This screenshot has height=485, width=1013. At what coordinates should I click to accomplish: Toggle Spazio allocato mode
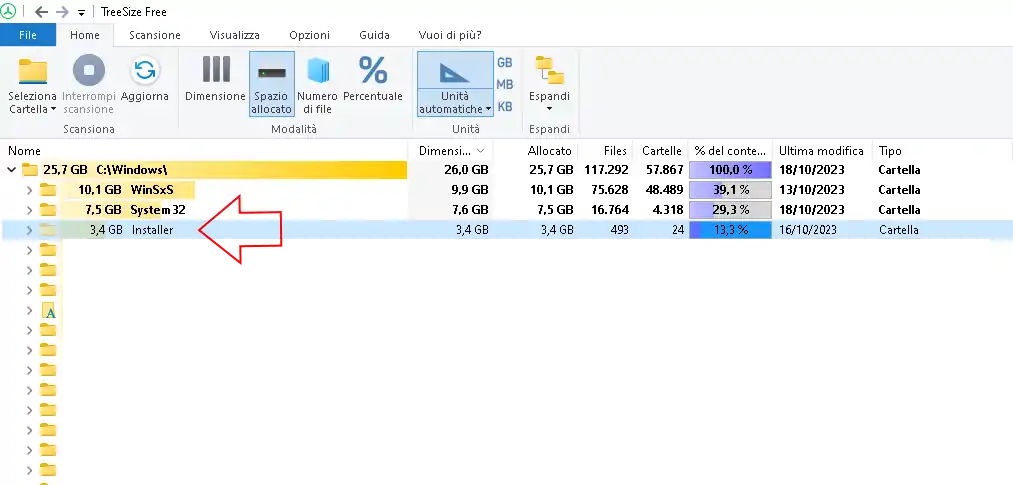pos(271,84)
